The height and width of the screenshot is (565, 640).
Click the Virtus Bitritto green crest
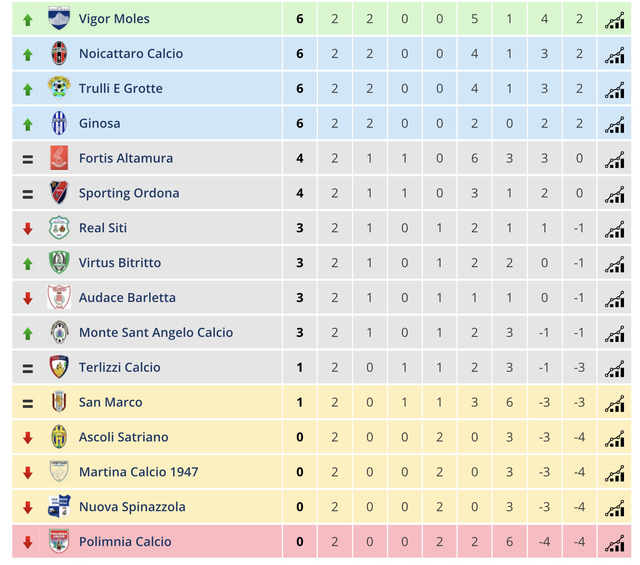(x=59, y=263)
